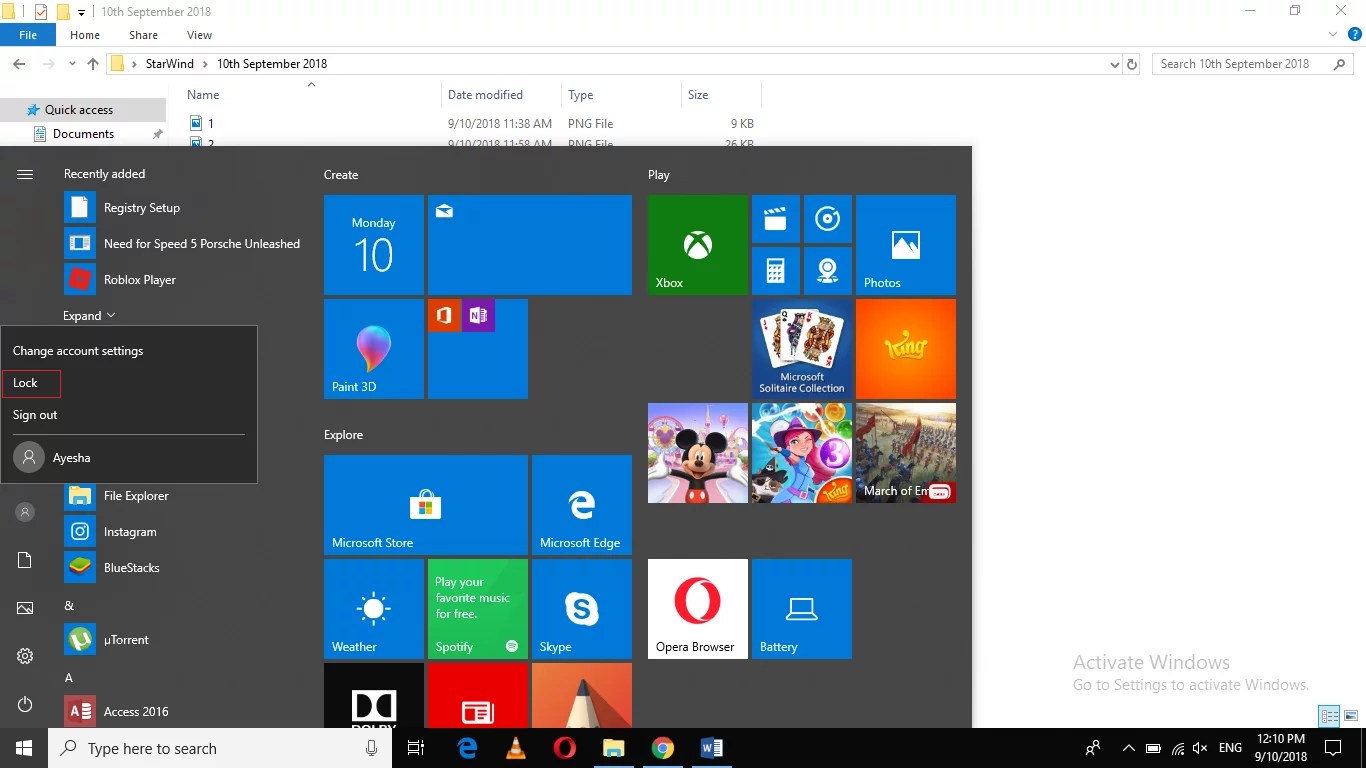The width and height of the screenshot is (1366, 768).
Task: Open Task View on the taskbar
Action: click(x=417, y=748)
